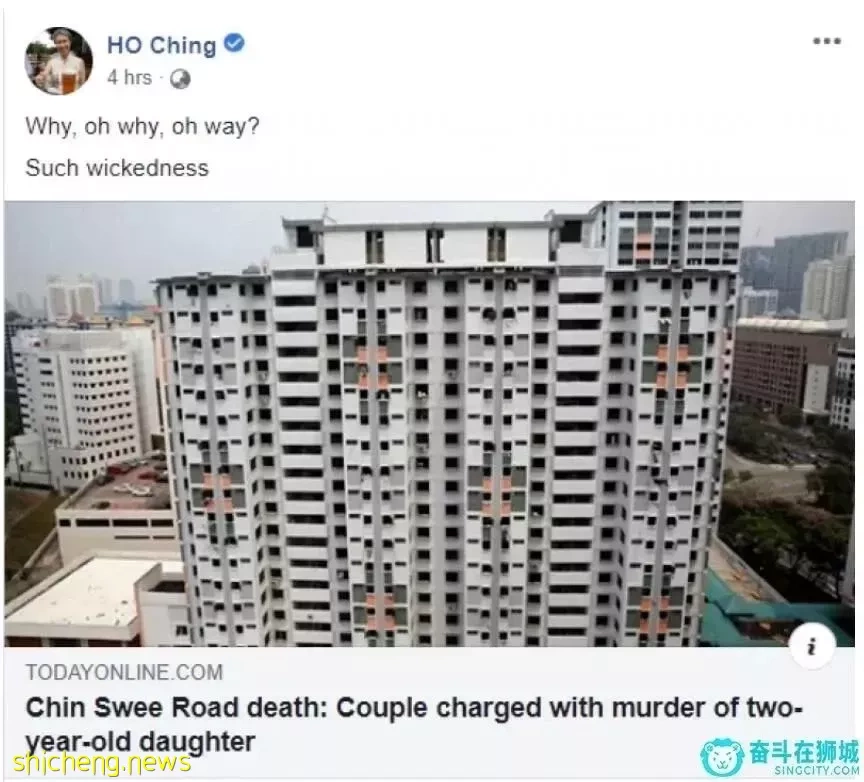Click the public globe privacy icon
Viewport: 864px width, 782px height.
(180, 79)
